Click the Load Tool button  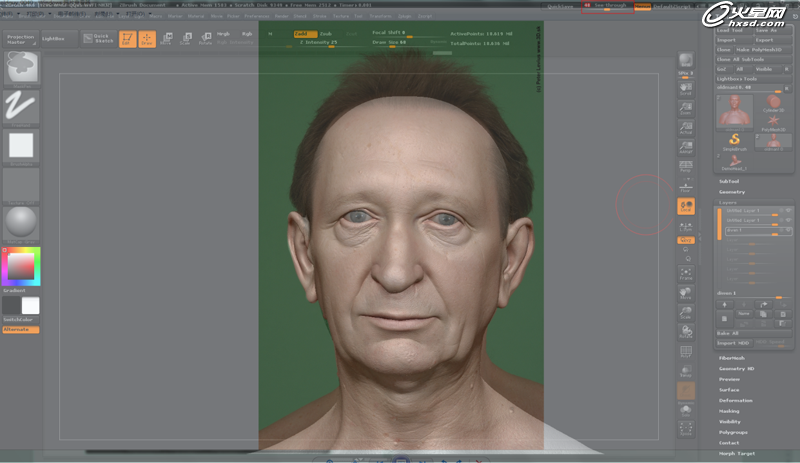733,31
